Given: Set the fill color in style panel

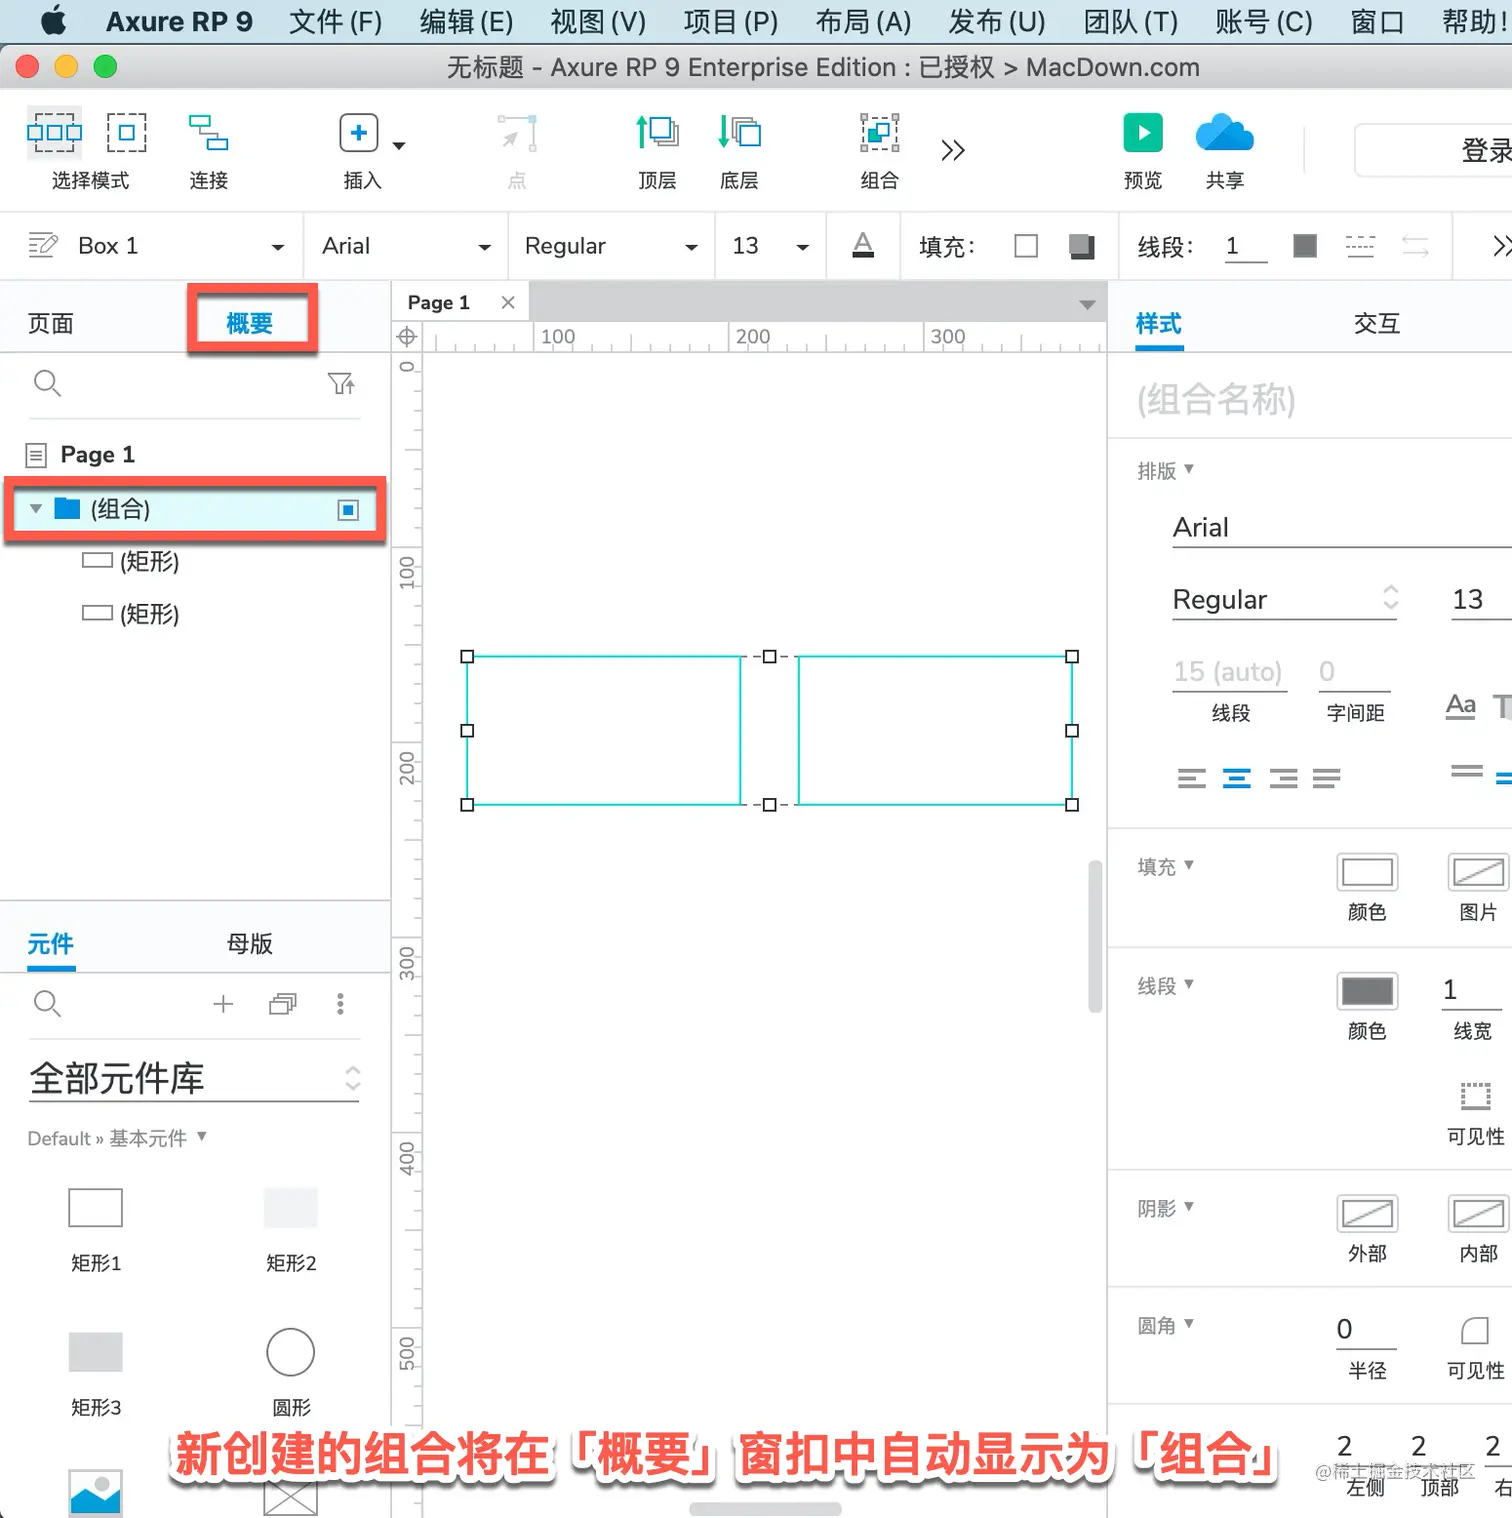Looking at the screenshot, I should [x=1367, y=872].
